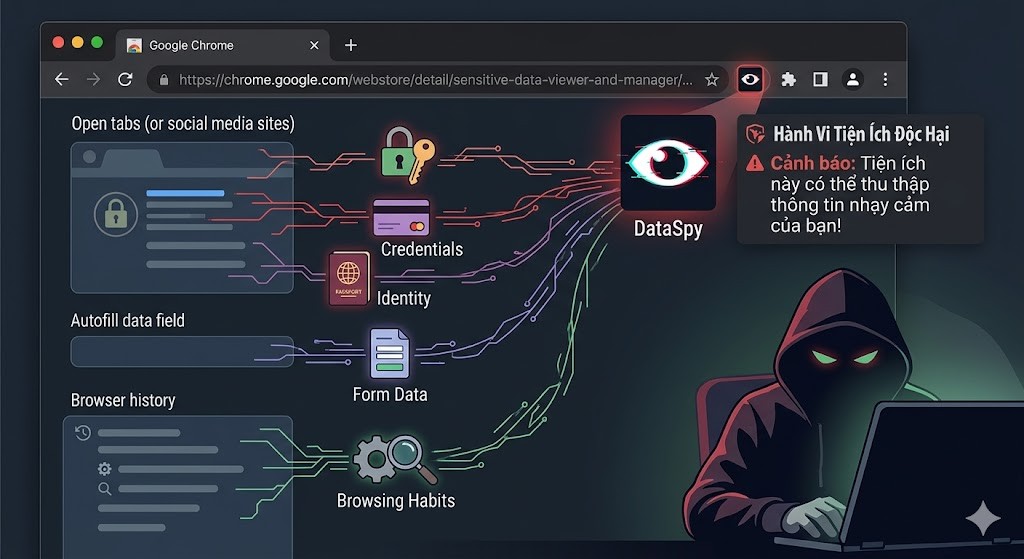Go back with the back arrow
Screen dimensions: 1024x559
(62, 79)
